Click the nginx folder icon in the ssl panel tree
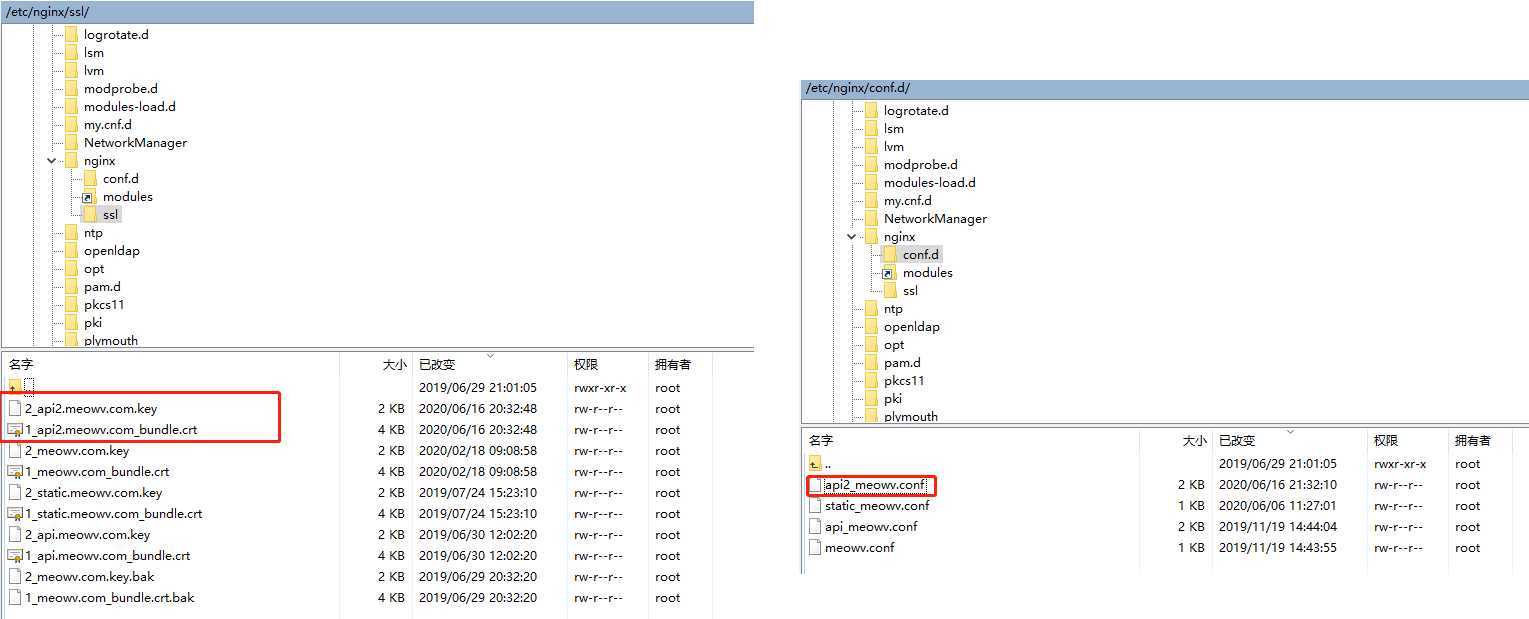 point(71,161)
